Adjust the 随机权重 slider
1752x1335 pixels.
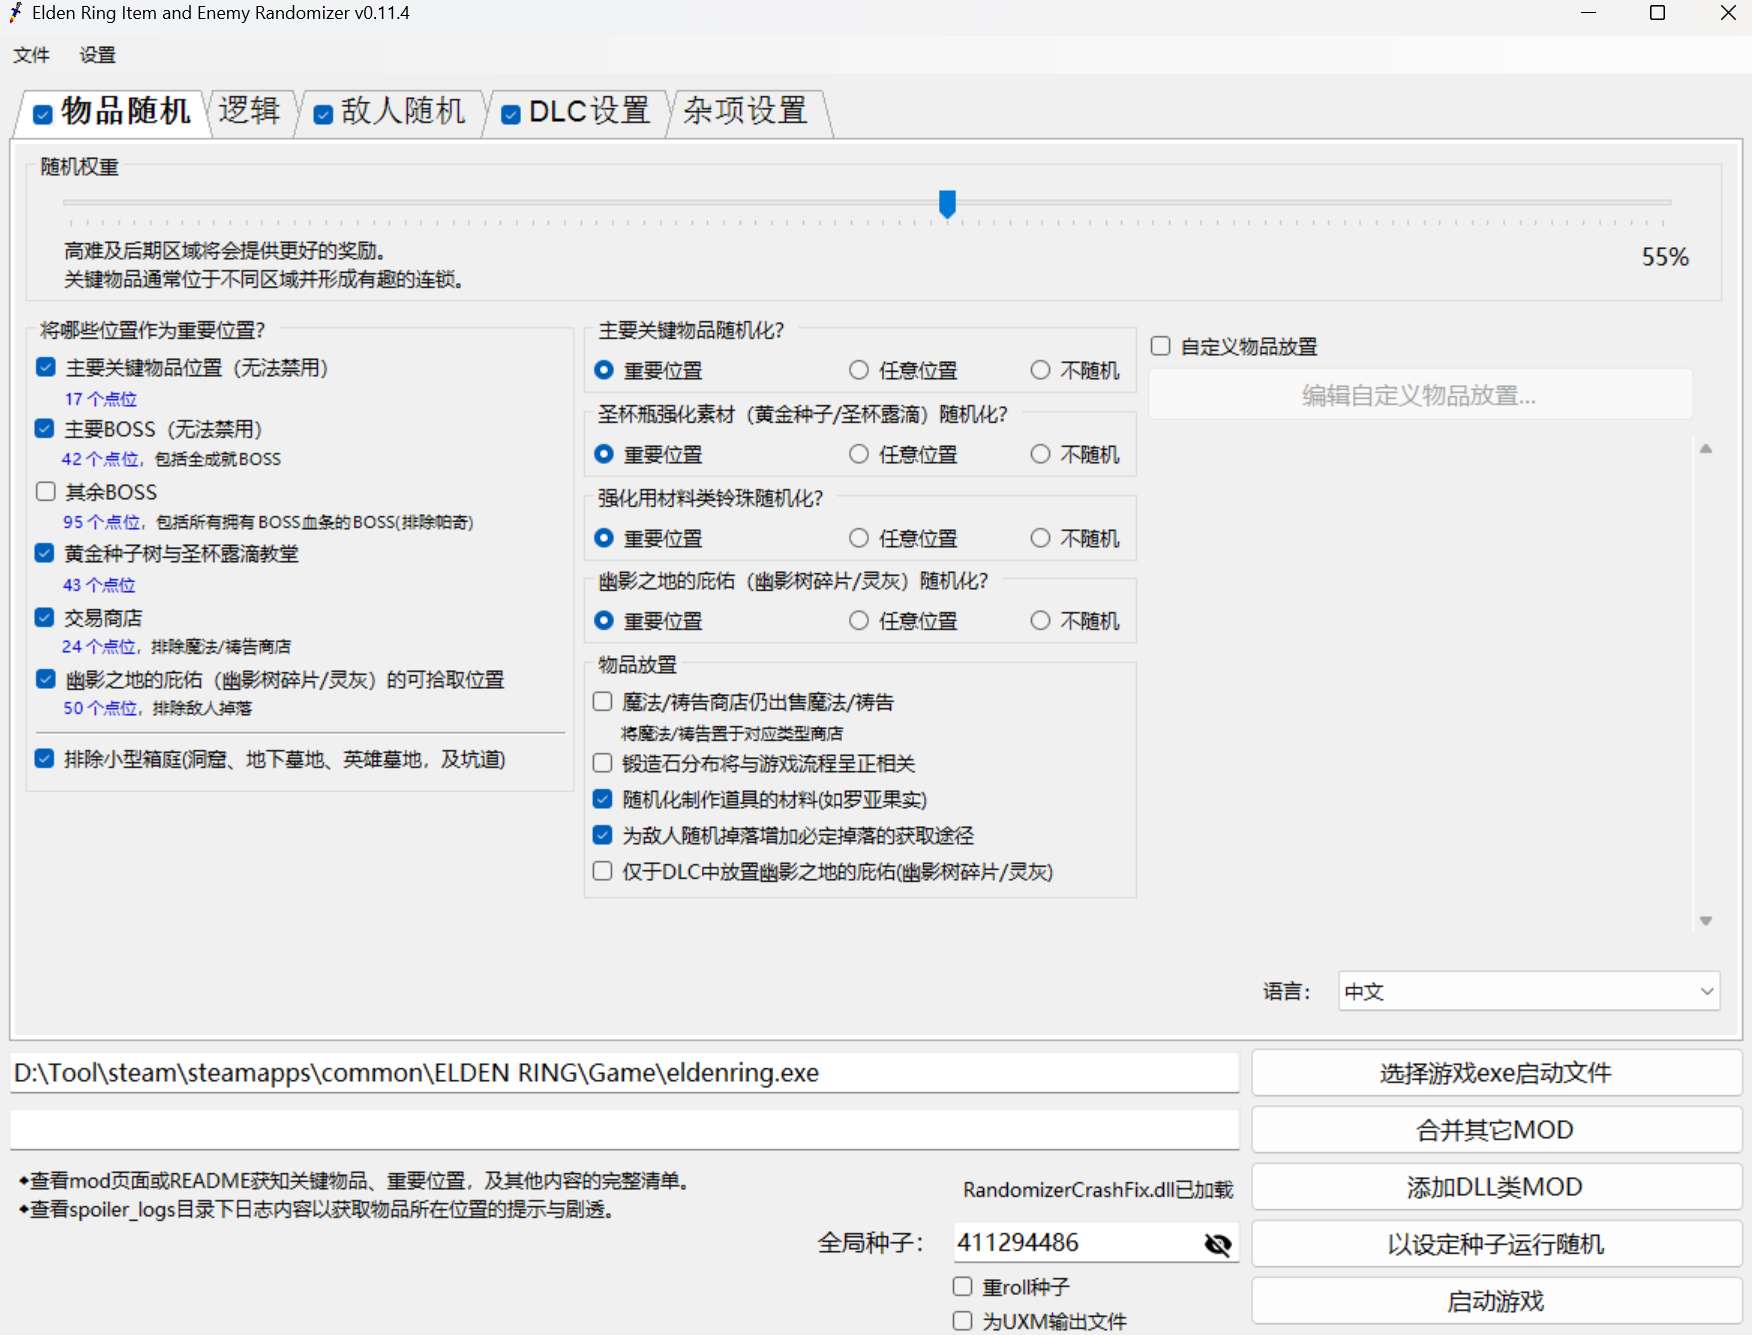[948, 204]
